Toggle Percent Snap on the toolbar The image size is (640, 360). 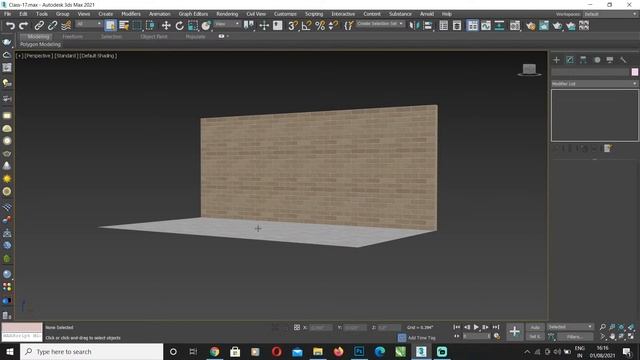[x=320, y=26]
